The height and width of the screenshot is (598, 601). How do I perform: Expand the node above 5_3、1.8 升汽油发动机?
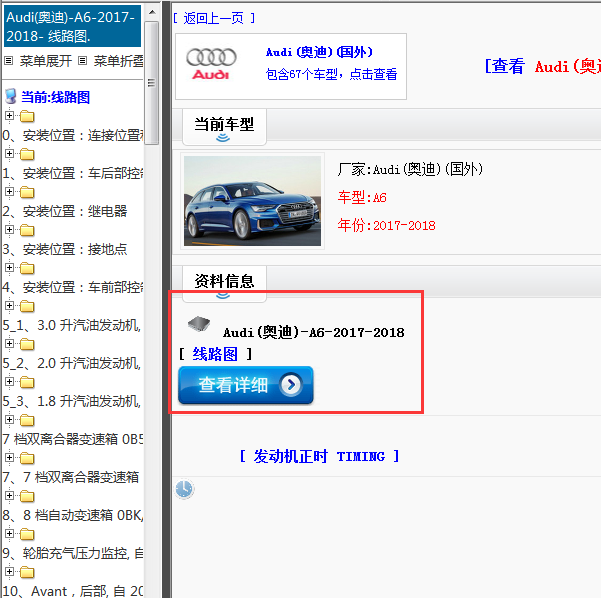10,381
